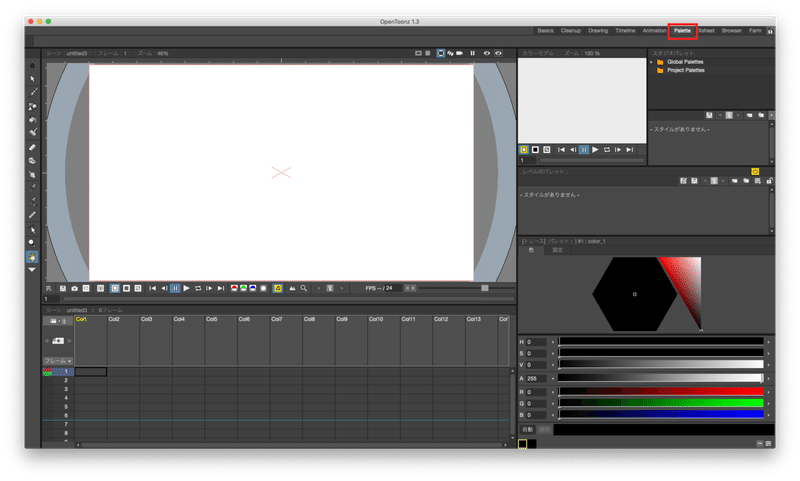Open the histogram in viewer bar

click(292, 288)
